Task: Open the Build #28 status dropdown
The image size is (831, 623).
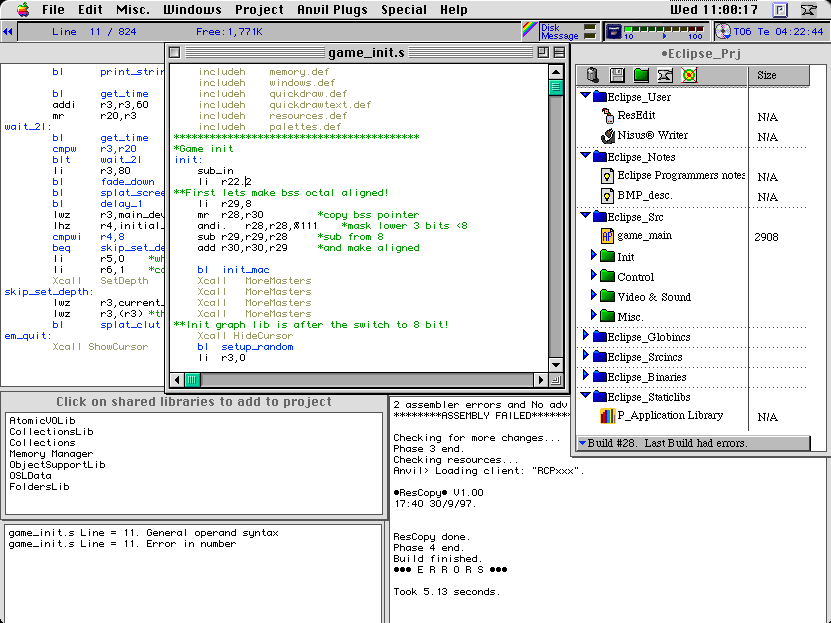Action: point(583,443)
